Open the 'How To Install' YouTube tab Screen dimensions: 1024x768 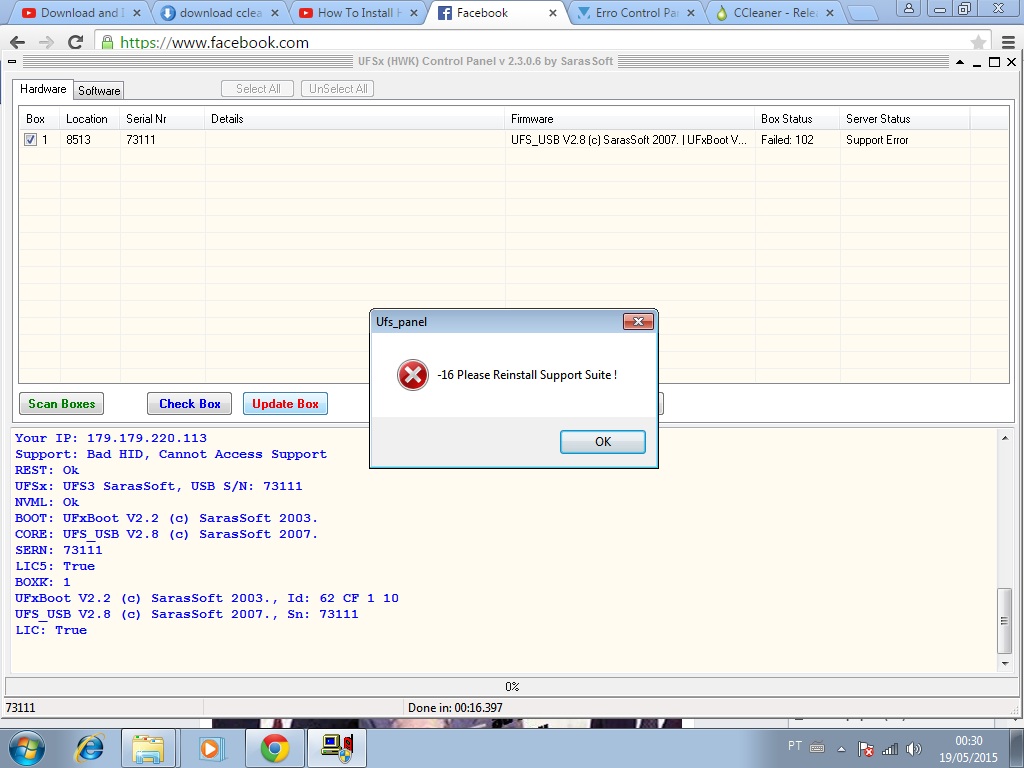[357, 12]
